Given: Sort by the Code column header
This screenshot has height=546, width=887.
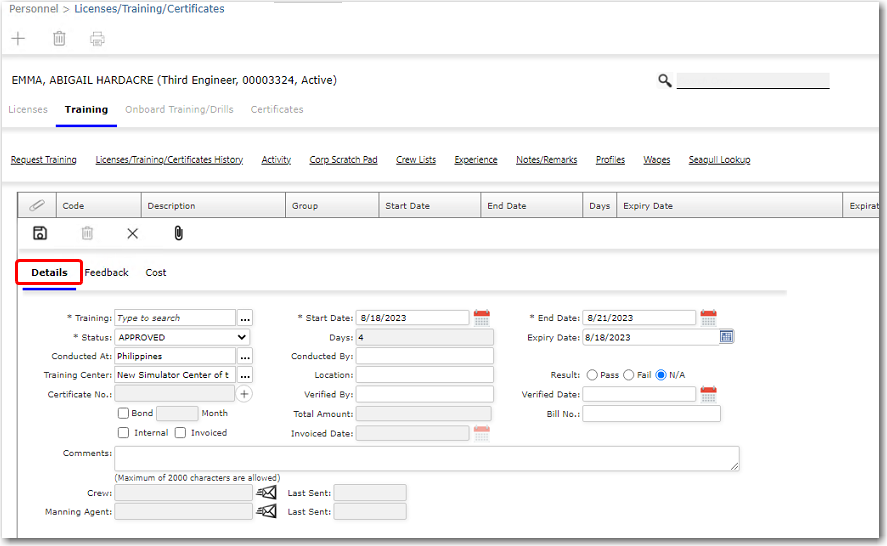Looking at the screenshot, I should tap(98, 205).
